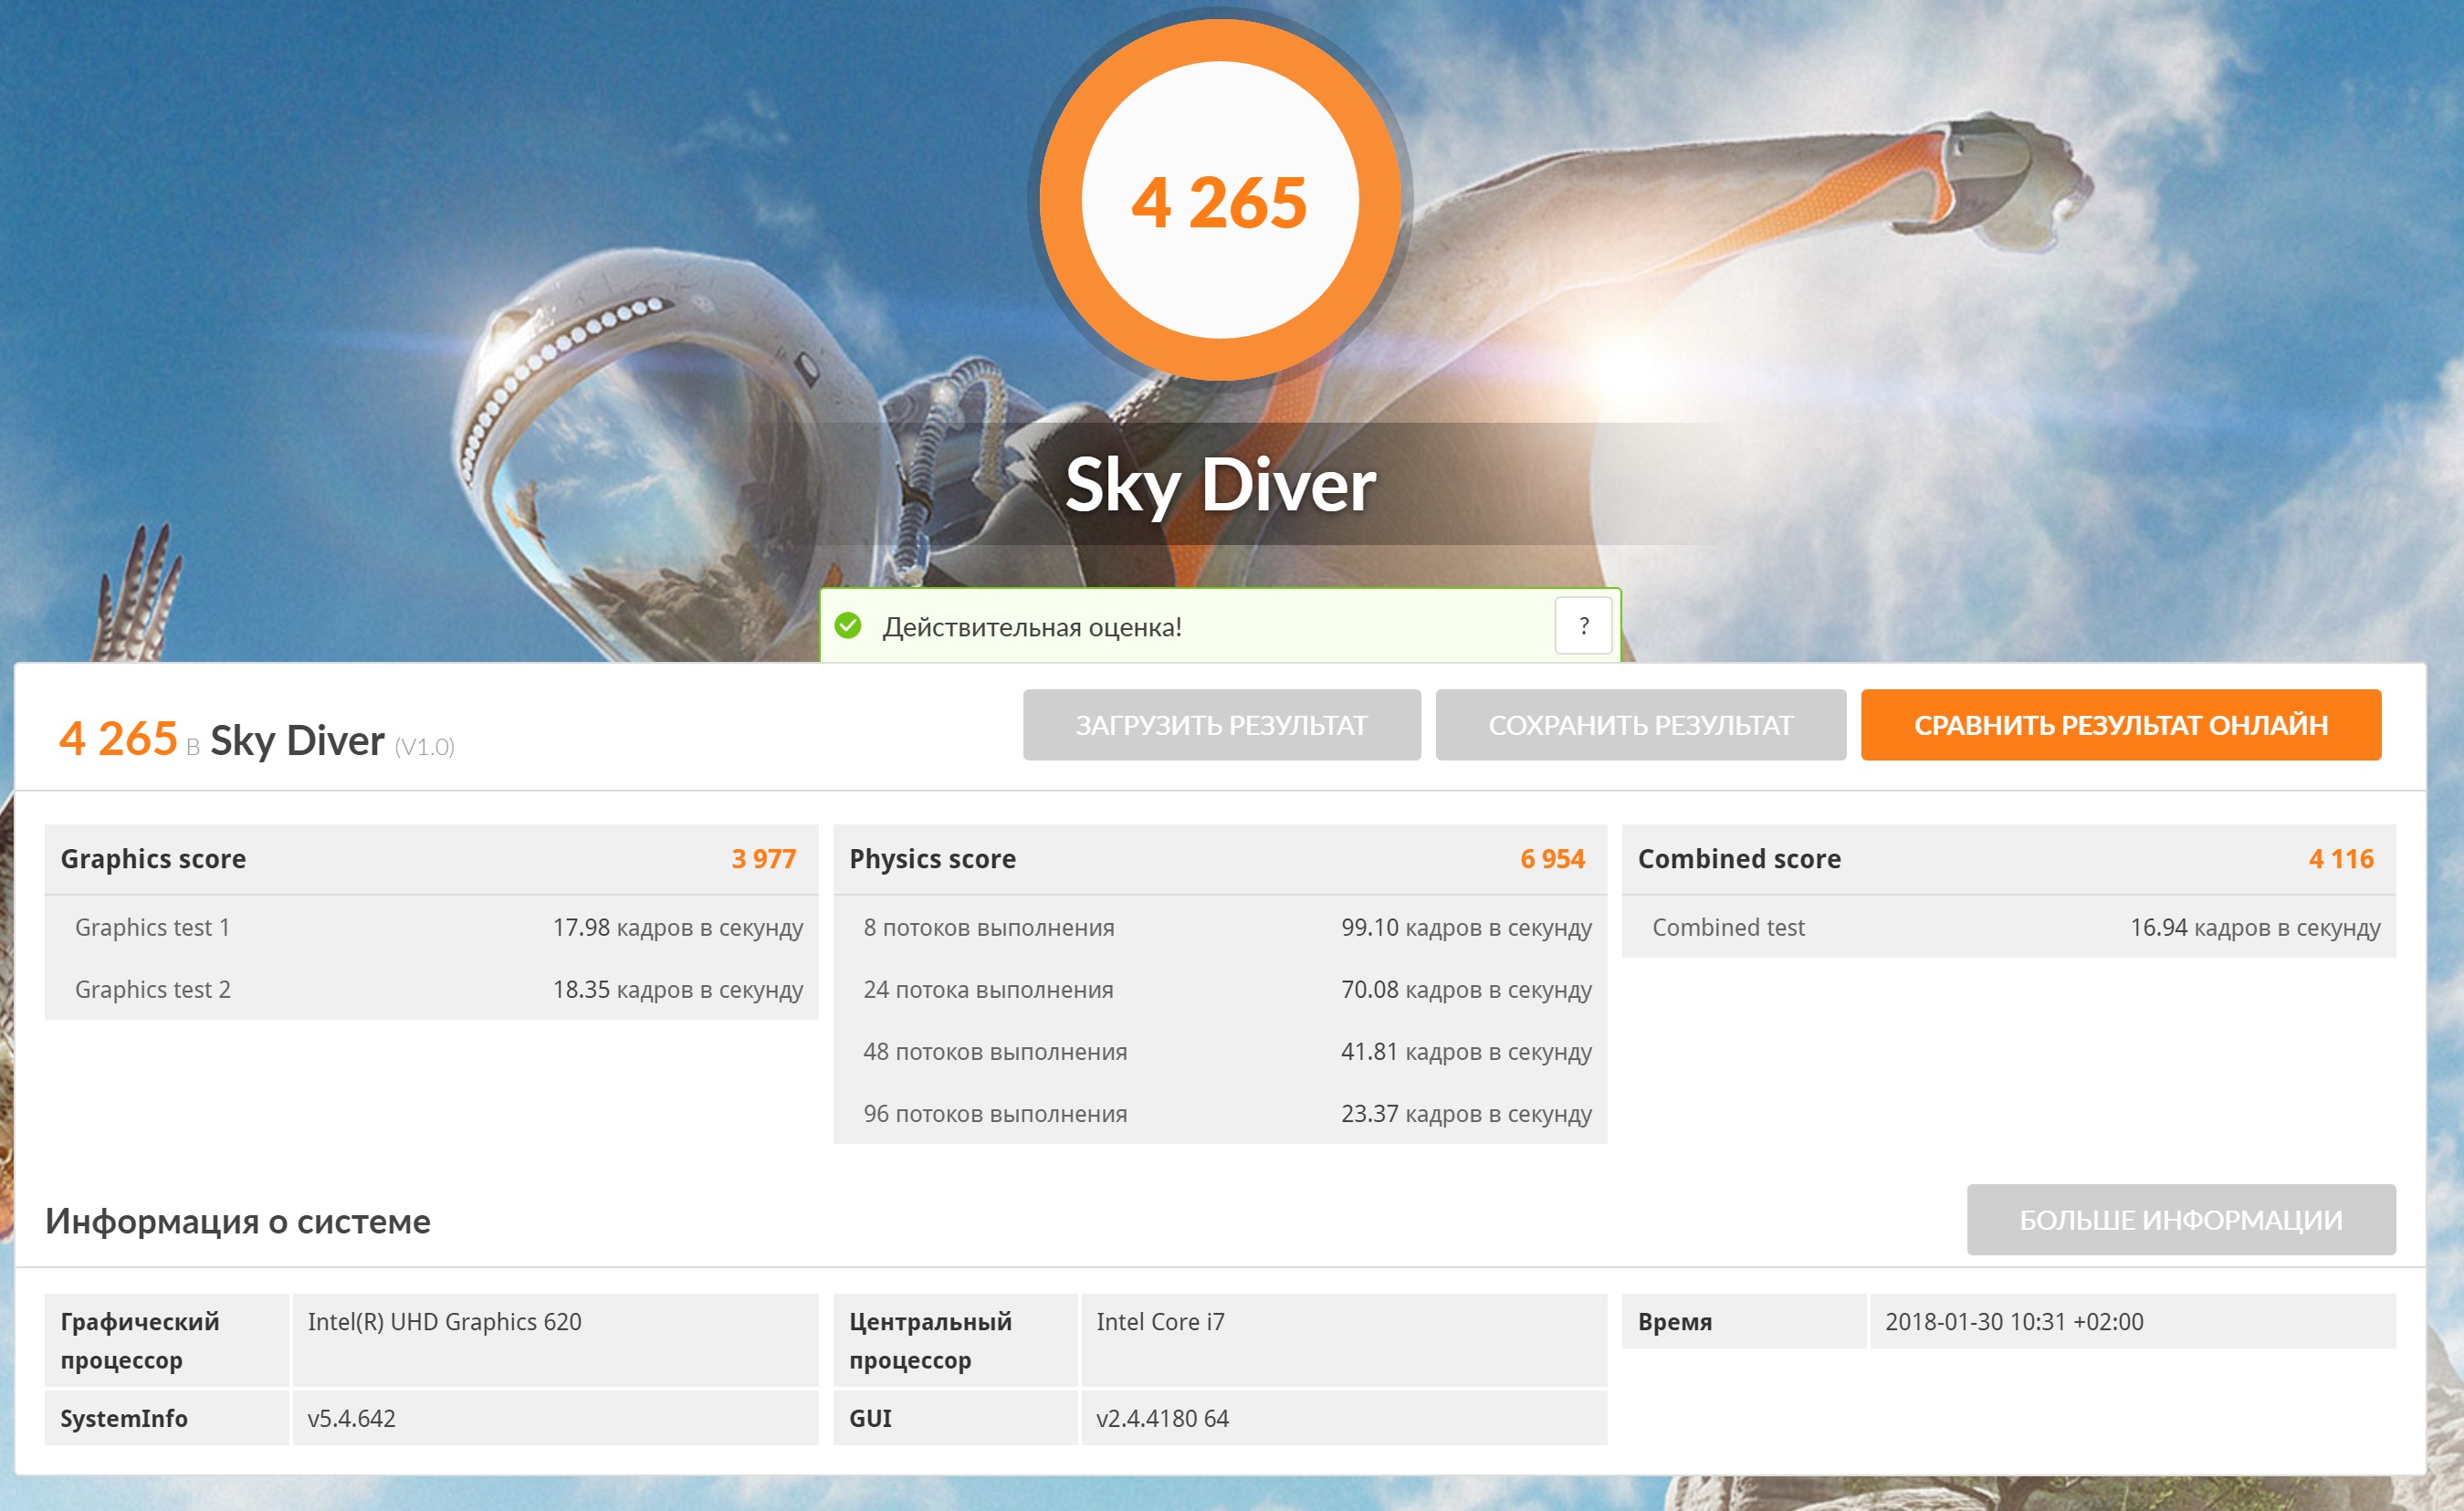Screen dimensions: 2464x1511
Task: Click the Графический процессор label
Action: pos(140,1341)
